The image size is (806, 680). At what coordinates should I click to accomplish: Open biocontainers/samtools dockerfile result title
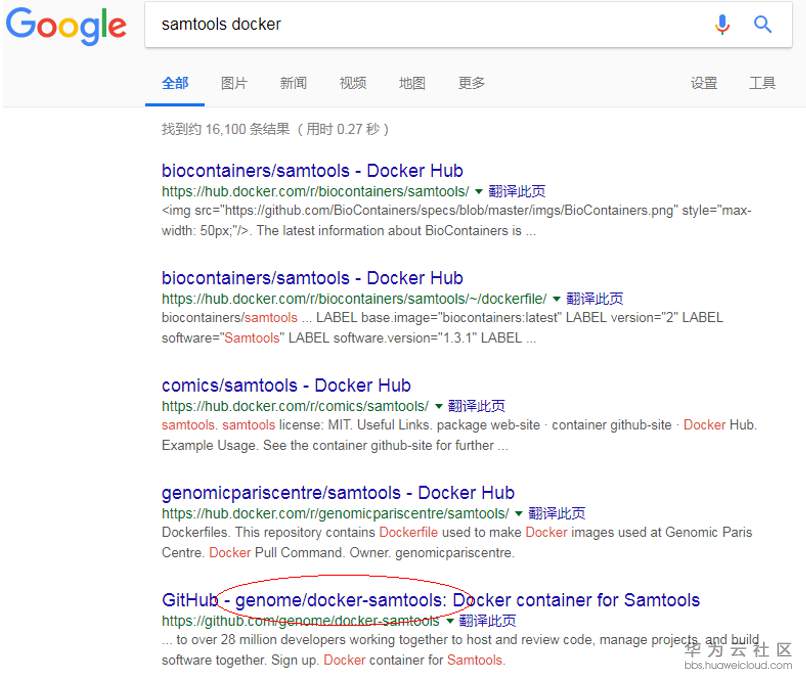coord(312,278)
